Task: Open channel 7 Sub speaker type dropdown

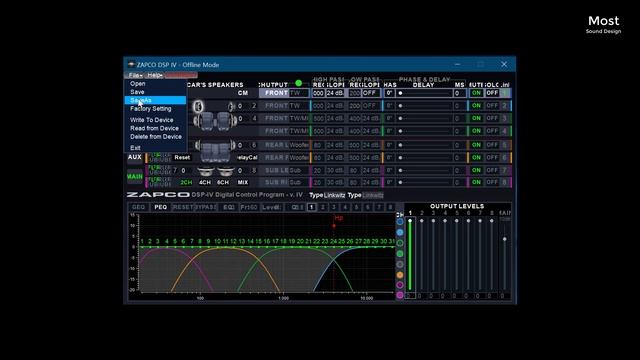Action: coord(299,170)
